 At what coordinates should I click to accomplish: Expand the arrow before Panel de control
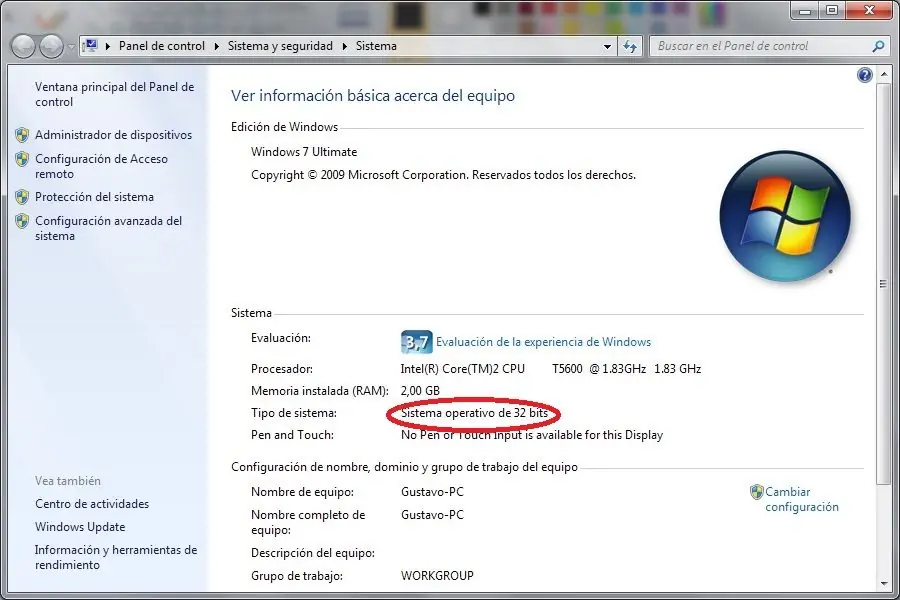click(x=107, y=46)
